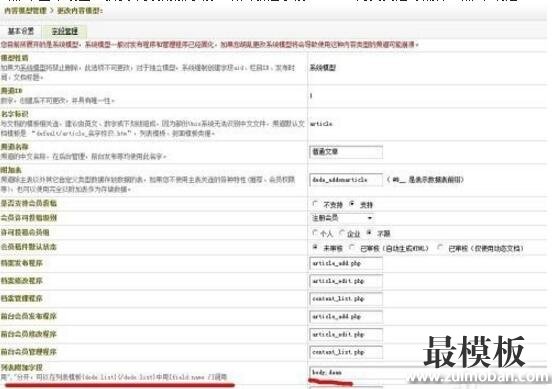Edit 档案发布程序 field article_add.php
Viewport: 557px width, 389px height.
pyautogui.click(x=346, y=263)
